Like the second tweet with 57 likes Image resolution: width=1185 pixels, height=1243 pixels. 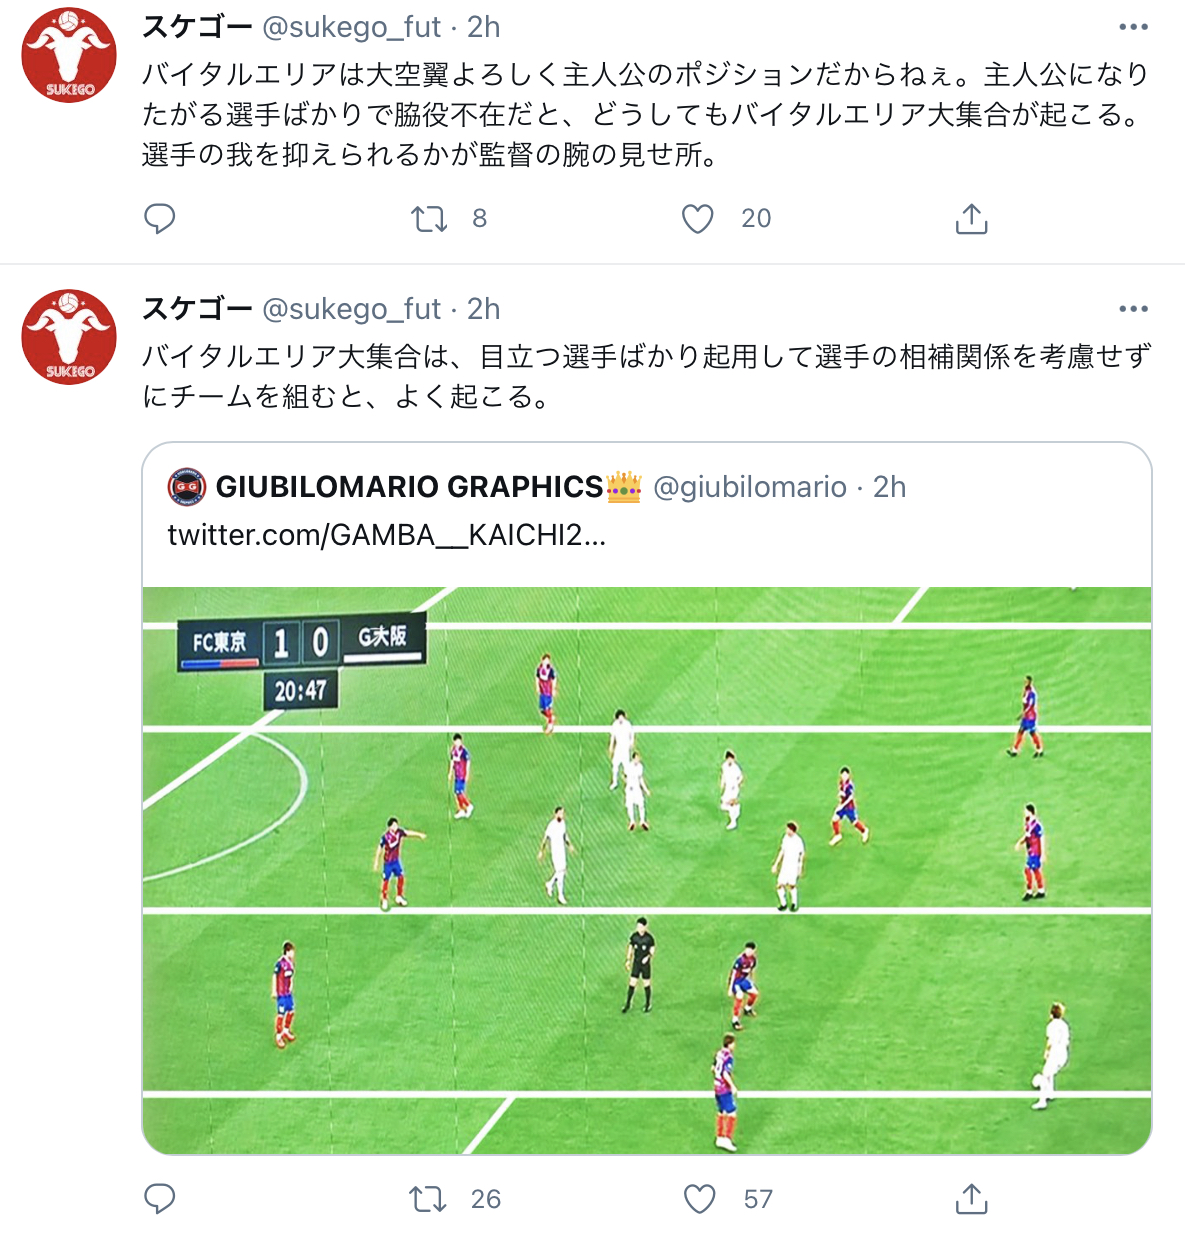point(699,1198)
